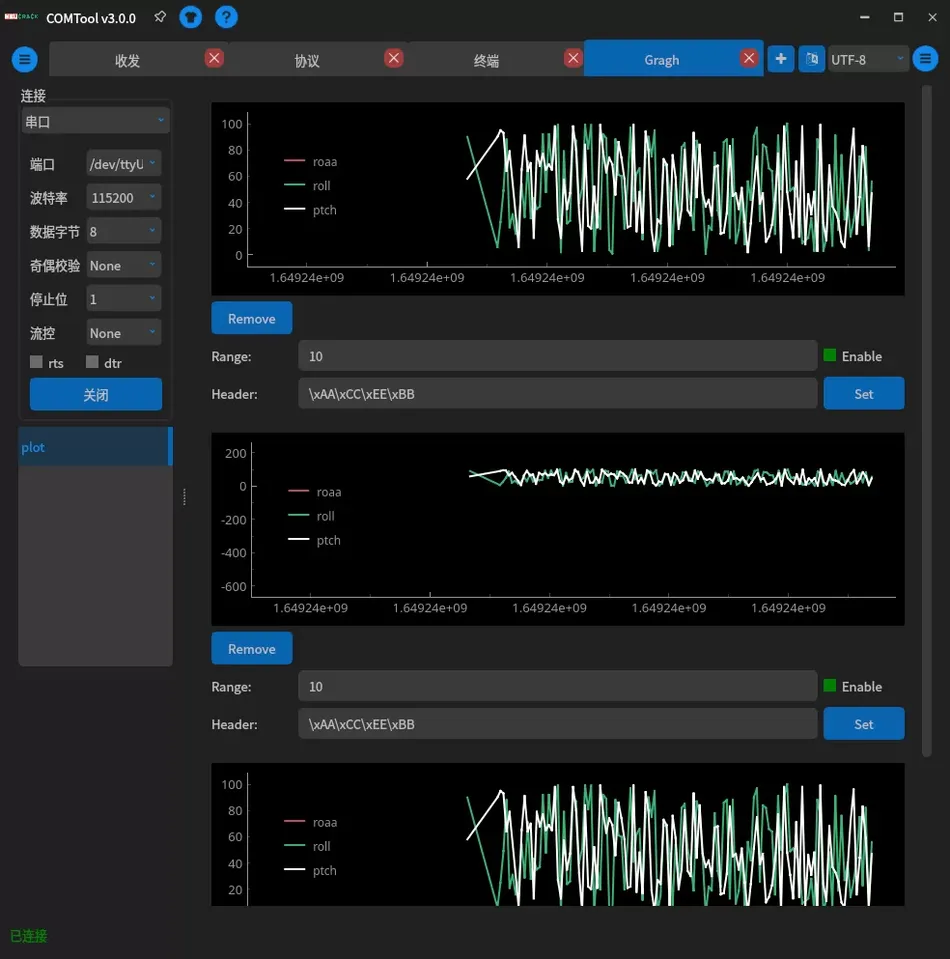Open the help question mark icon
This screenshot has height=959, width=950.
coord(227,17)
